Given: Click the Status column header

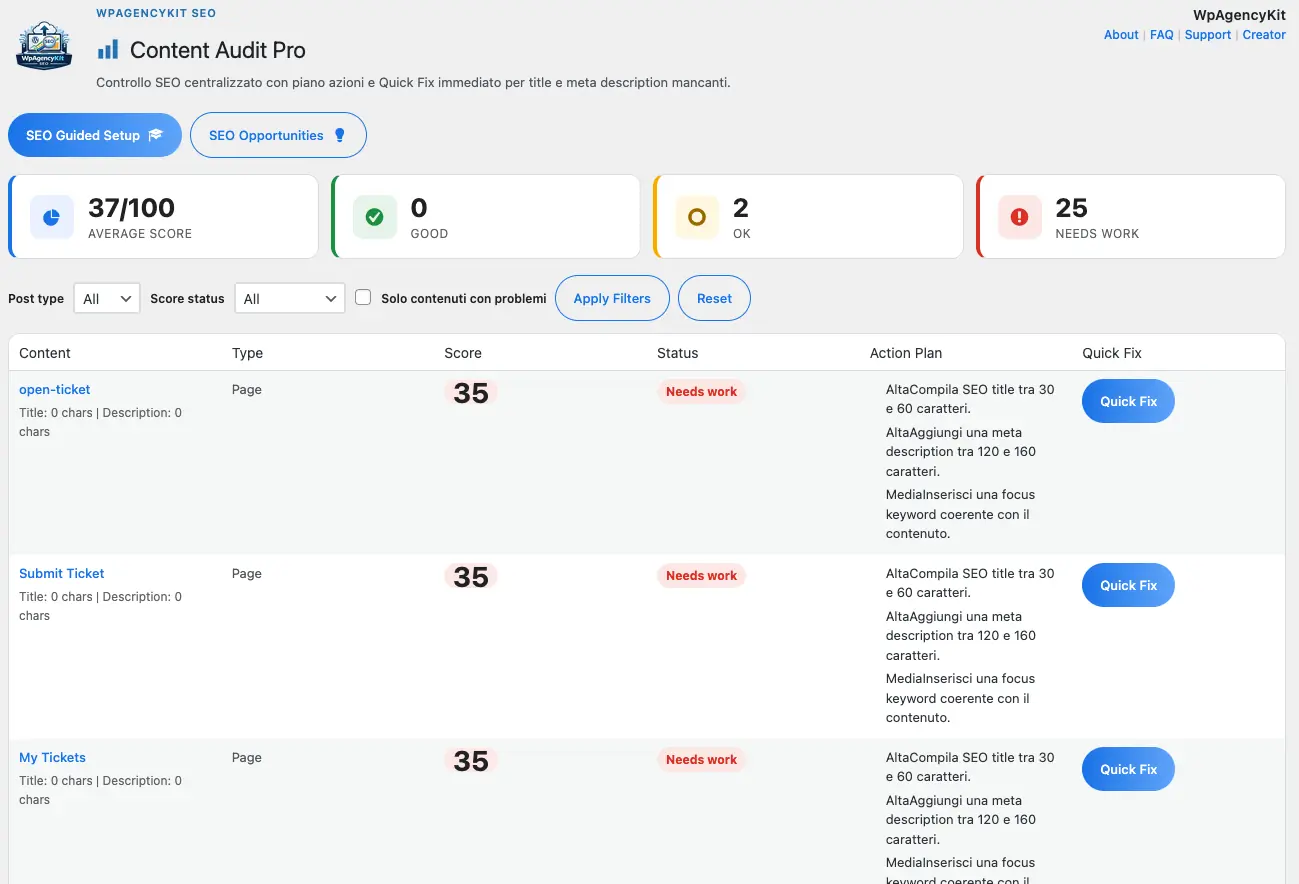Looking at the screenshot, I should click(x=678, y=353).
